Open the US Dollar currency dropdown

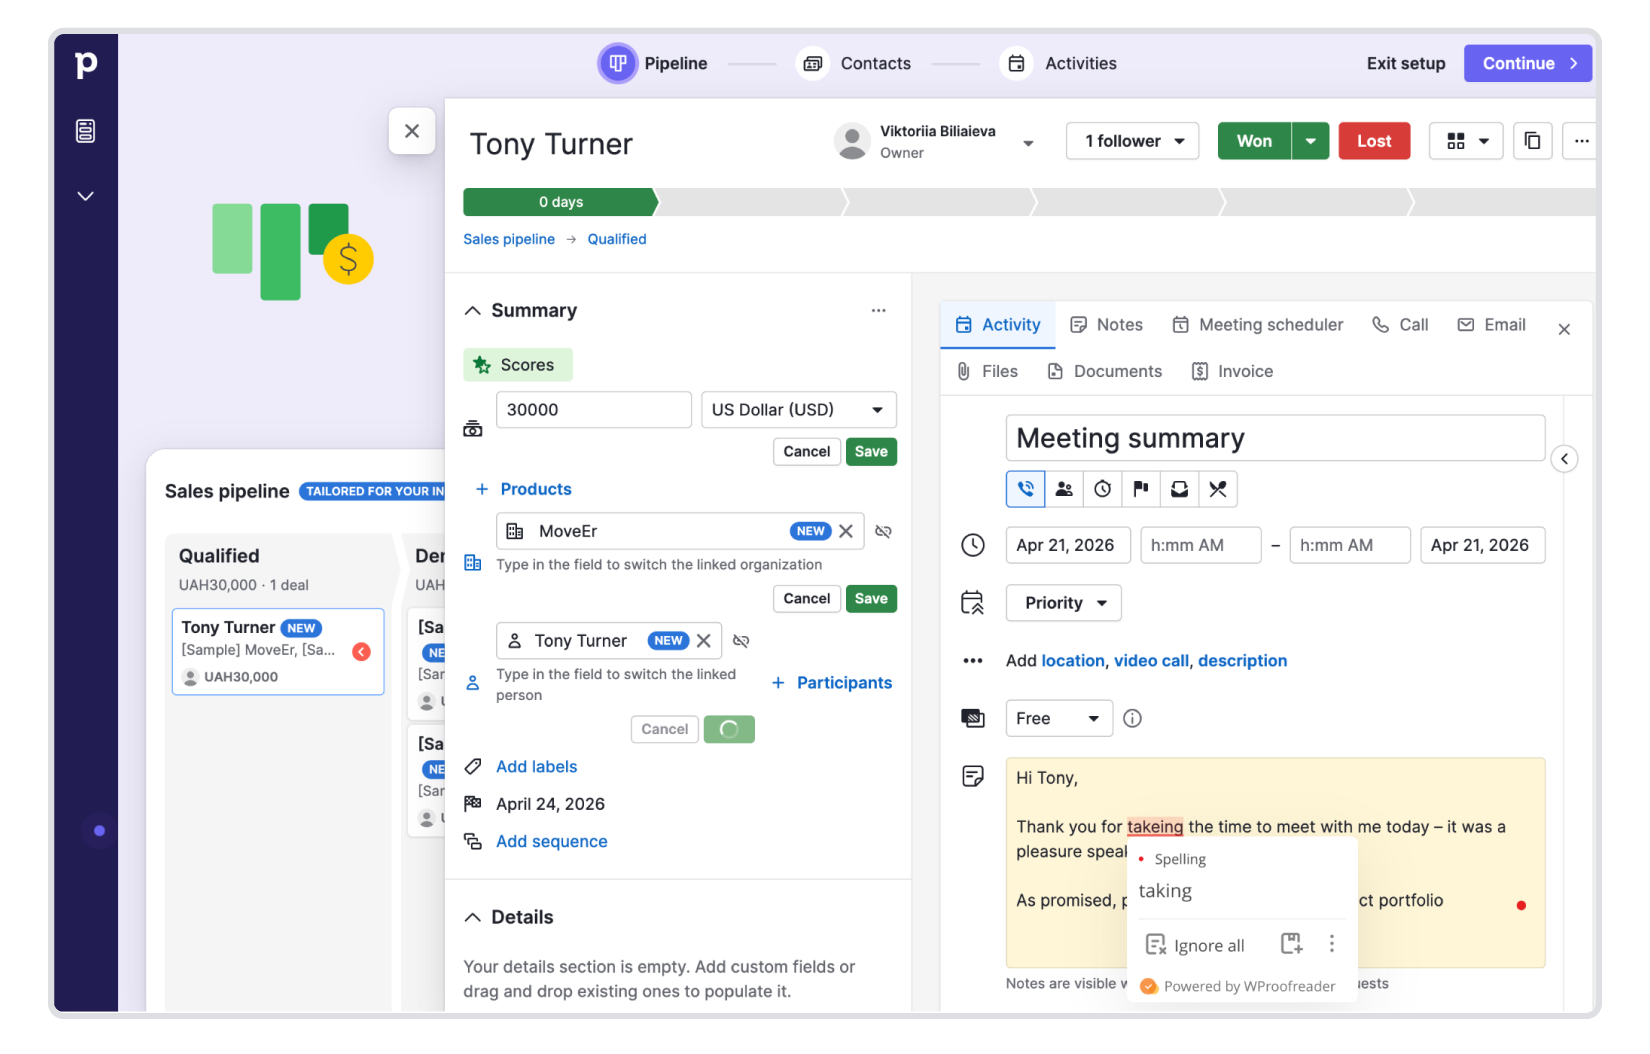tap(799, 410)
